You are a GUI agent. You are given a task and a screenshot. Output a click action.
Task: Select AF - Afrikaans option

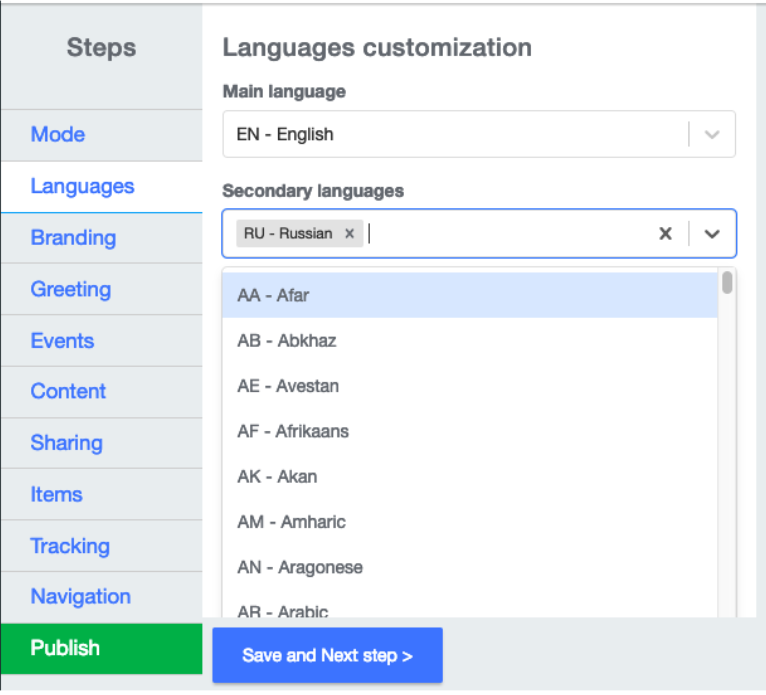pos(469,432)
